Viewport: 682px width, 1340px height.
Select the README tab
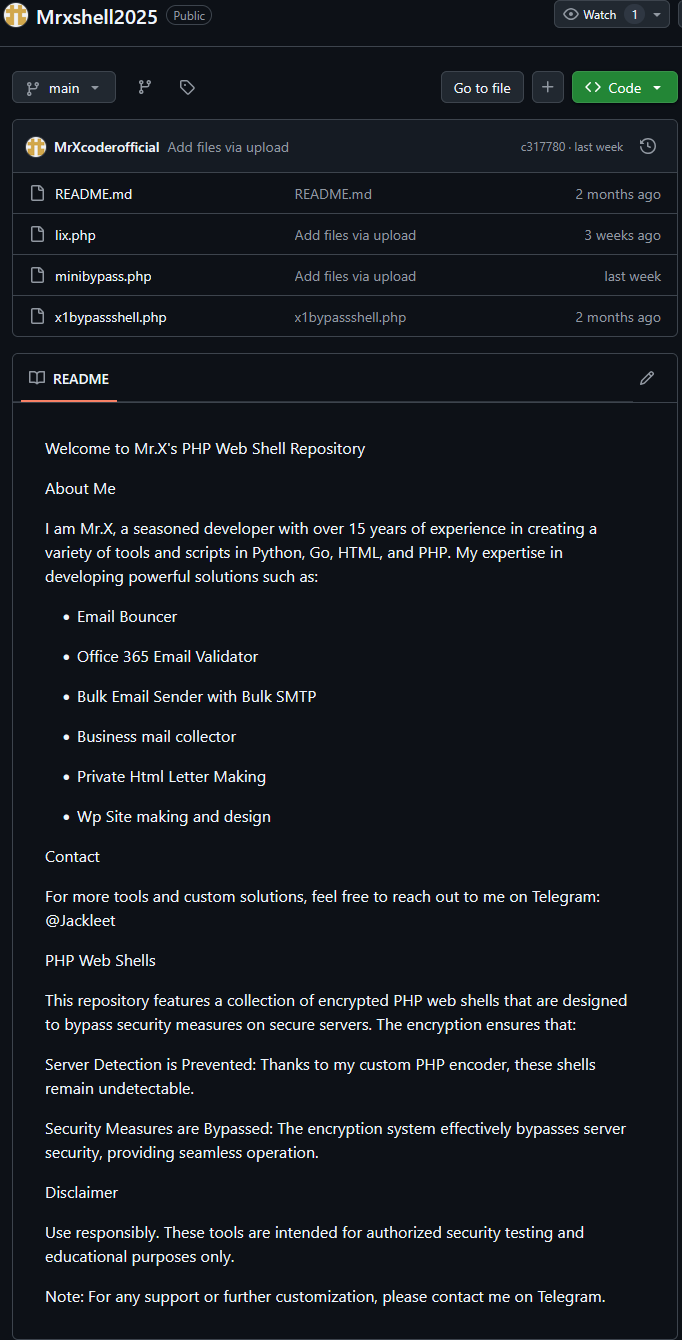(x=69, y=379)
